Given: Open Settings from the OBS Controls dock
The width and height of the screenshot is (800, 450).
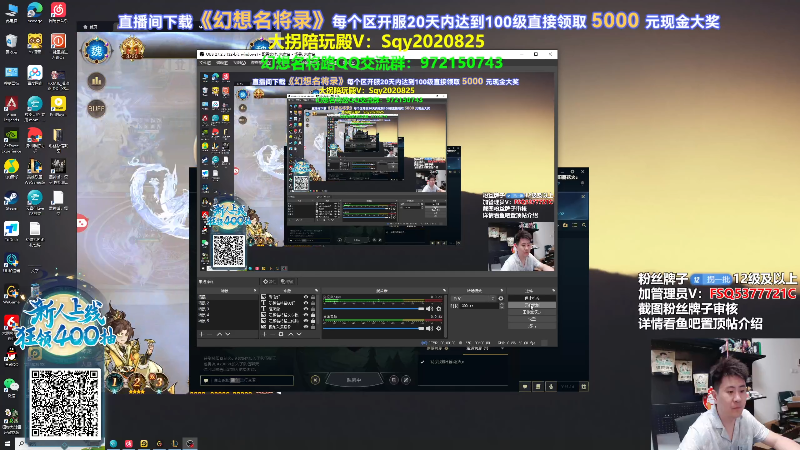Looking at the screenshot, I should pos(532,319).
